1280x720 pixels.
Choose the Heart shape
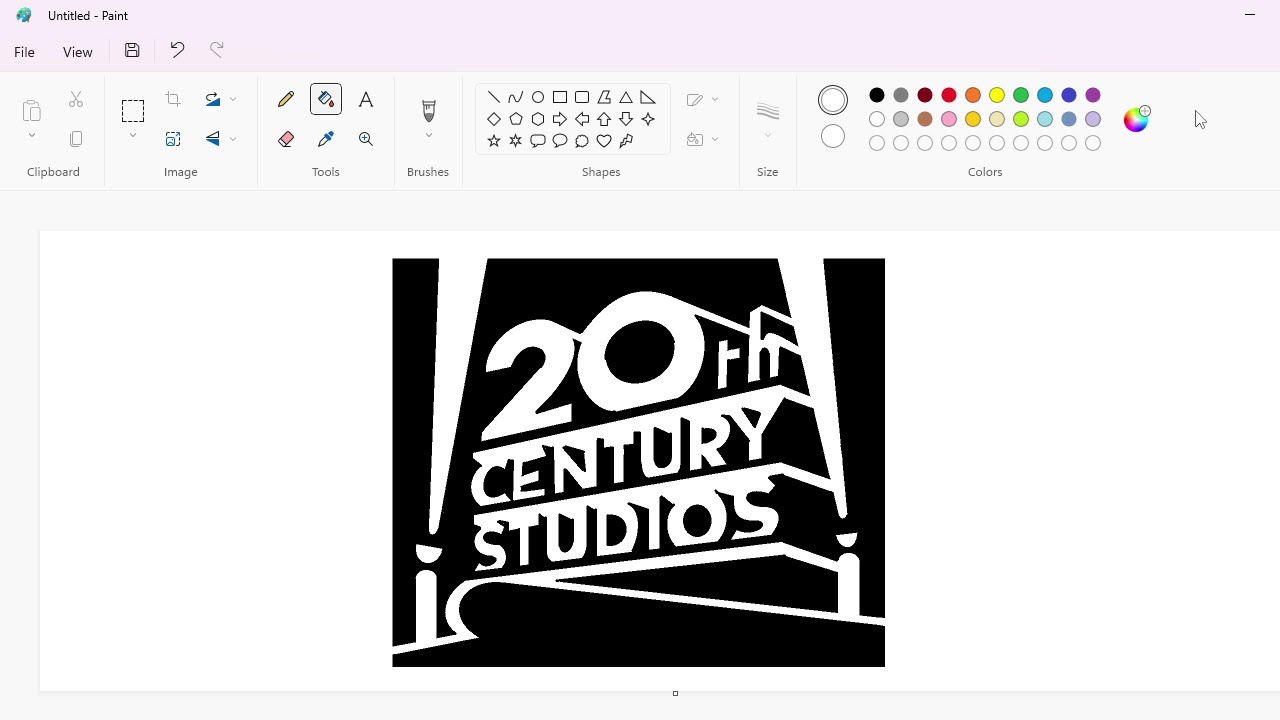(x=604, y=141)
